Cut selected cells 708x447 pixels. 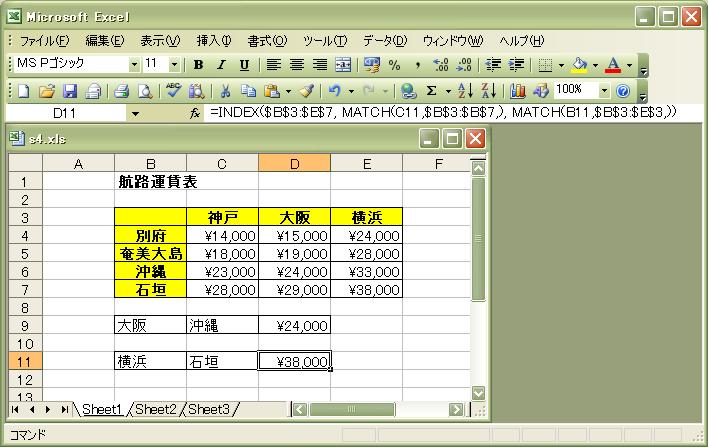click(x=225, y=91)
